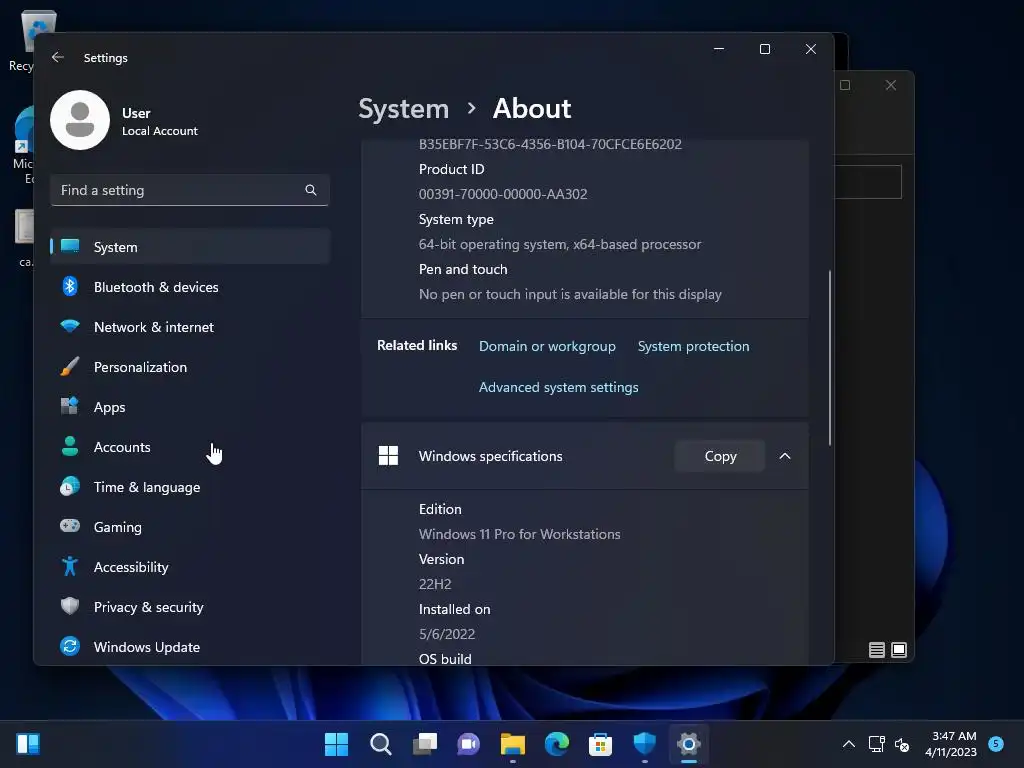
Task: Click the Bluetooth icon in sidebar
Action: [x=70, y=286]
